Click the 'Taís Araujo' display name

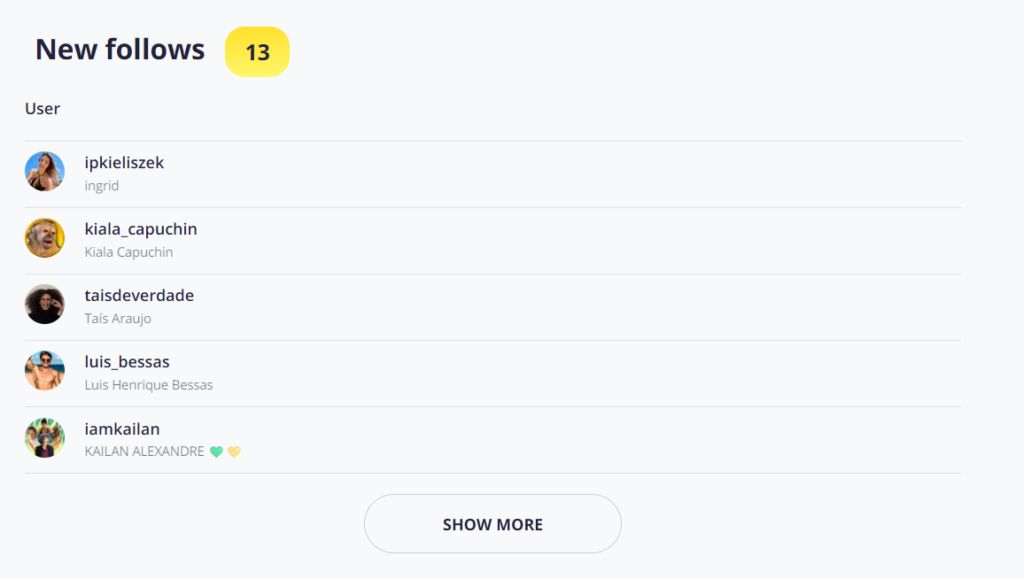[118, 319]
